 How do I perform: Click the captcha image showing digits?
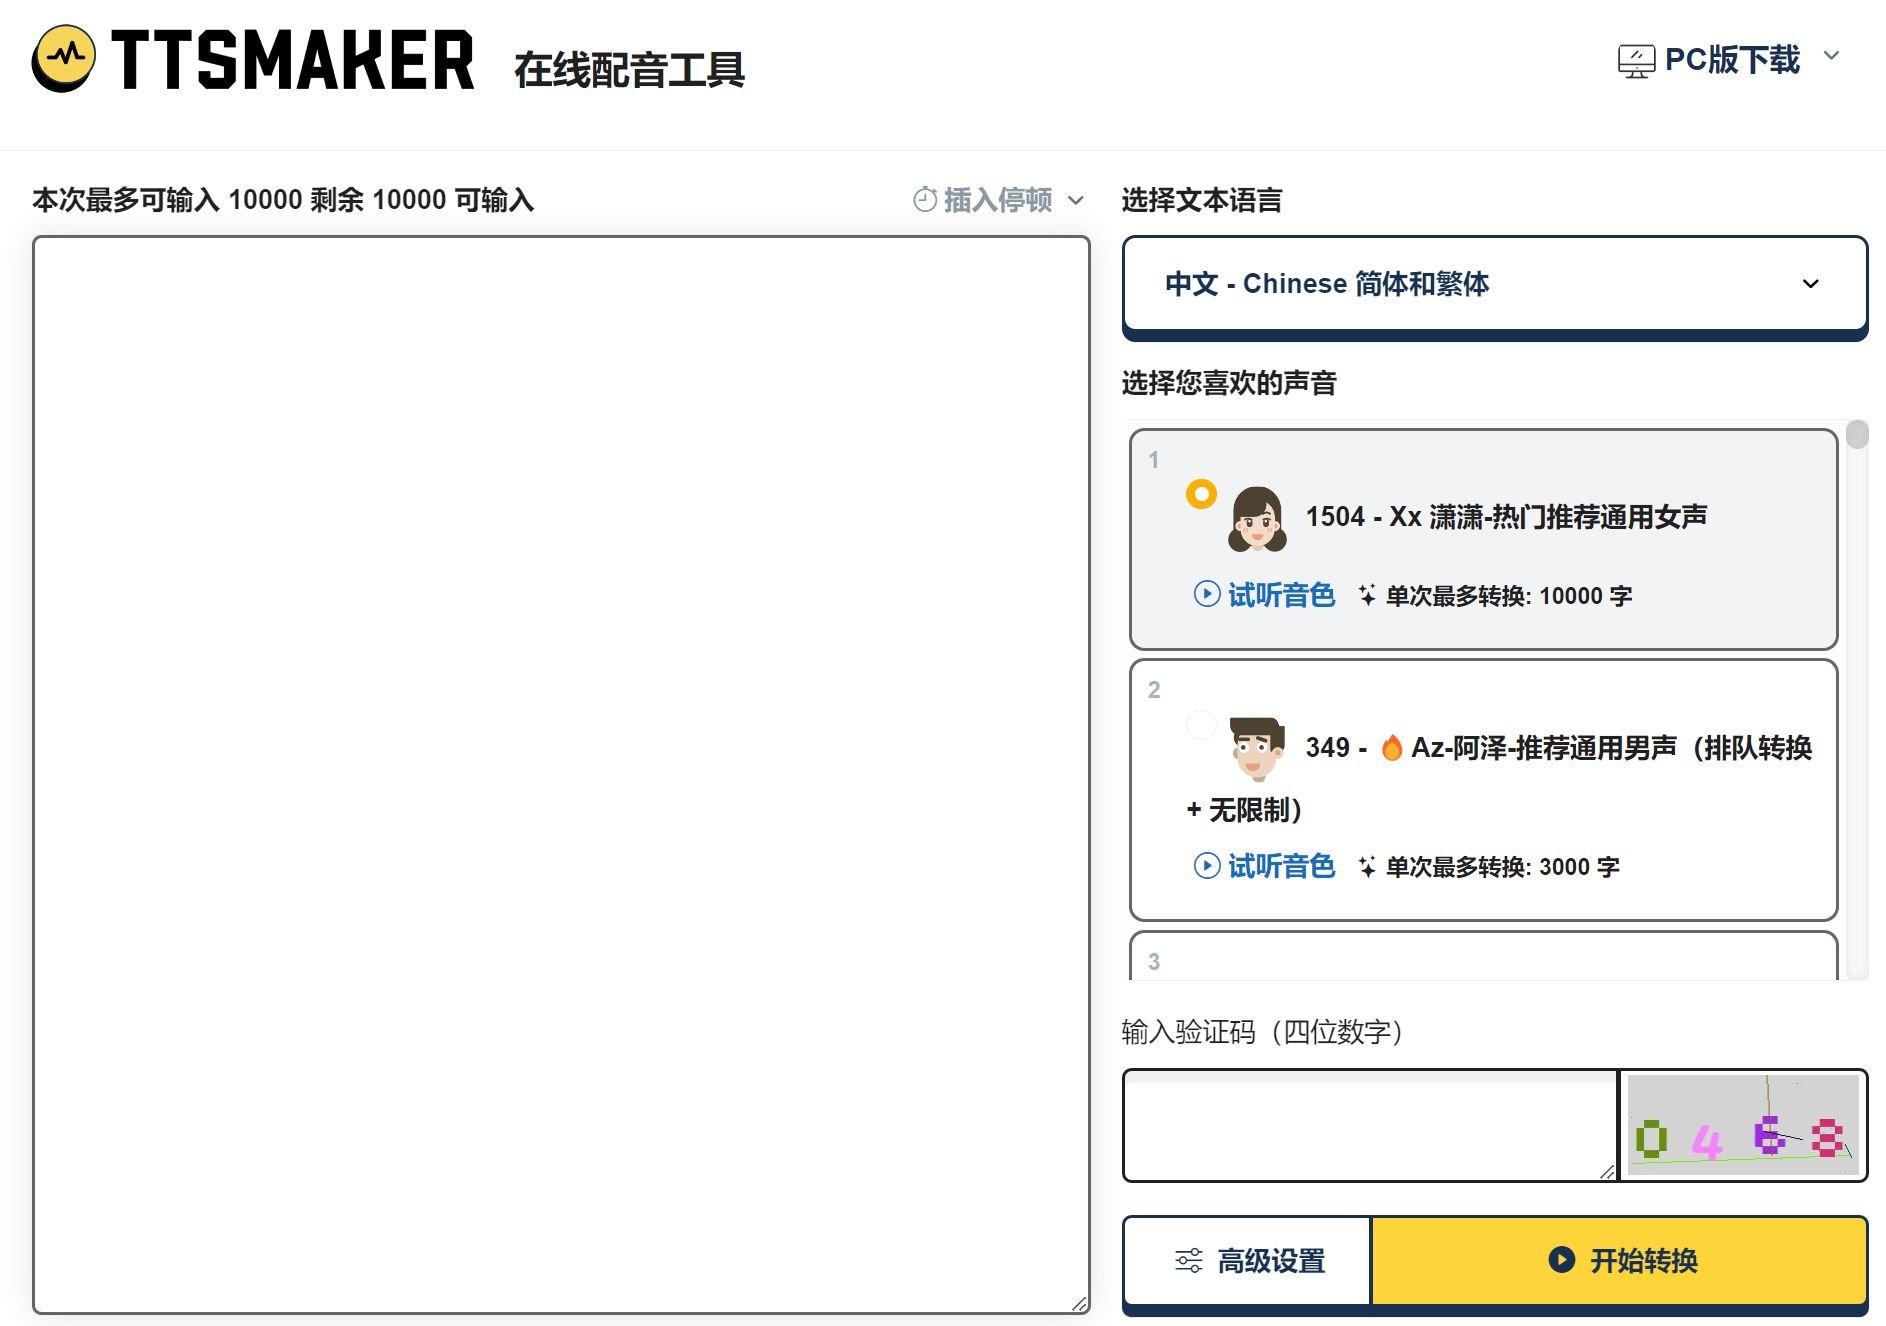1743,1126
